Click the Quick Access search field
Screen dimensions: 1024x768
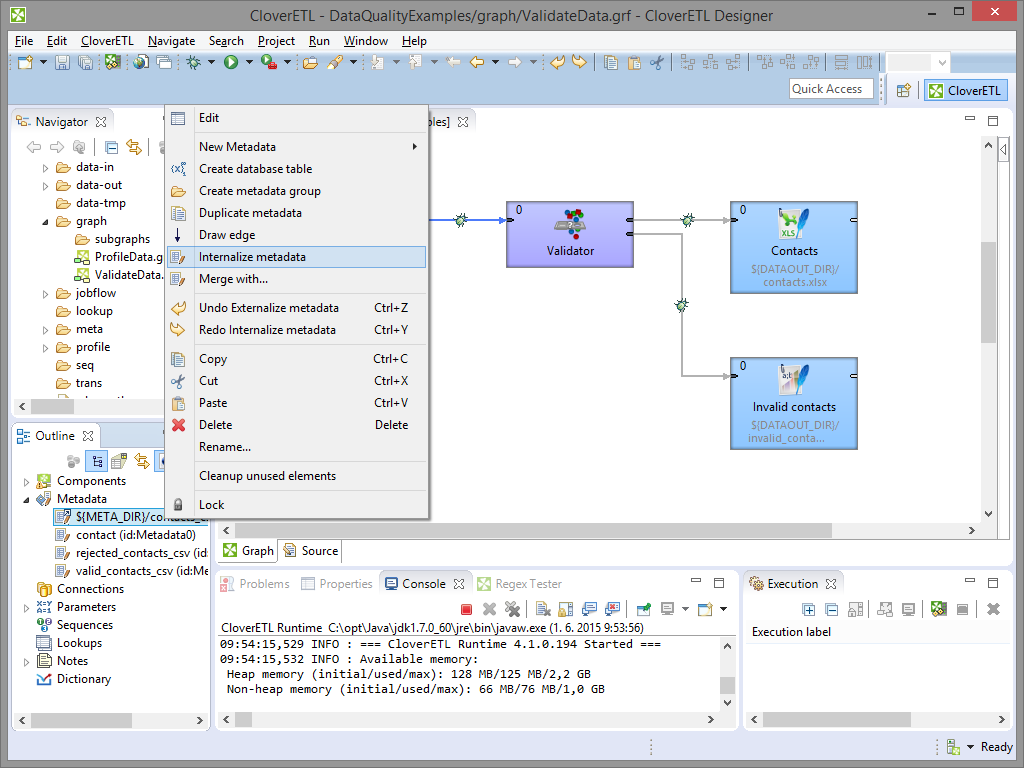(x=827, y=89)
